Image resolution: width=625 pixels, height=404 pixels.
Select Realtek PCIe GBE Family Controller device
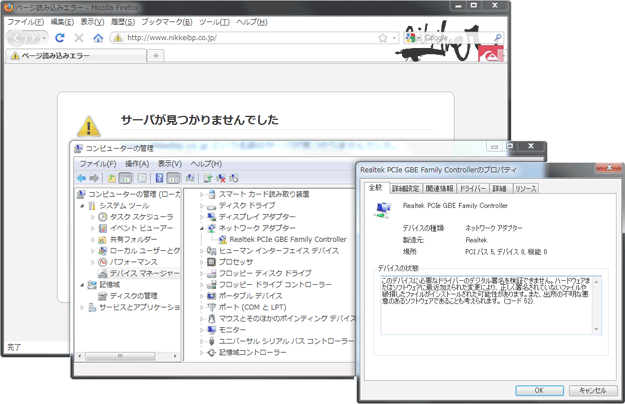pos(288,239)
